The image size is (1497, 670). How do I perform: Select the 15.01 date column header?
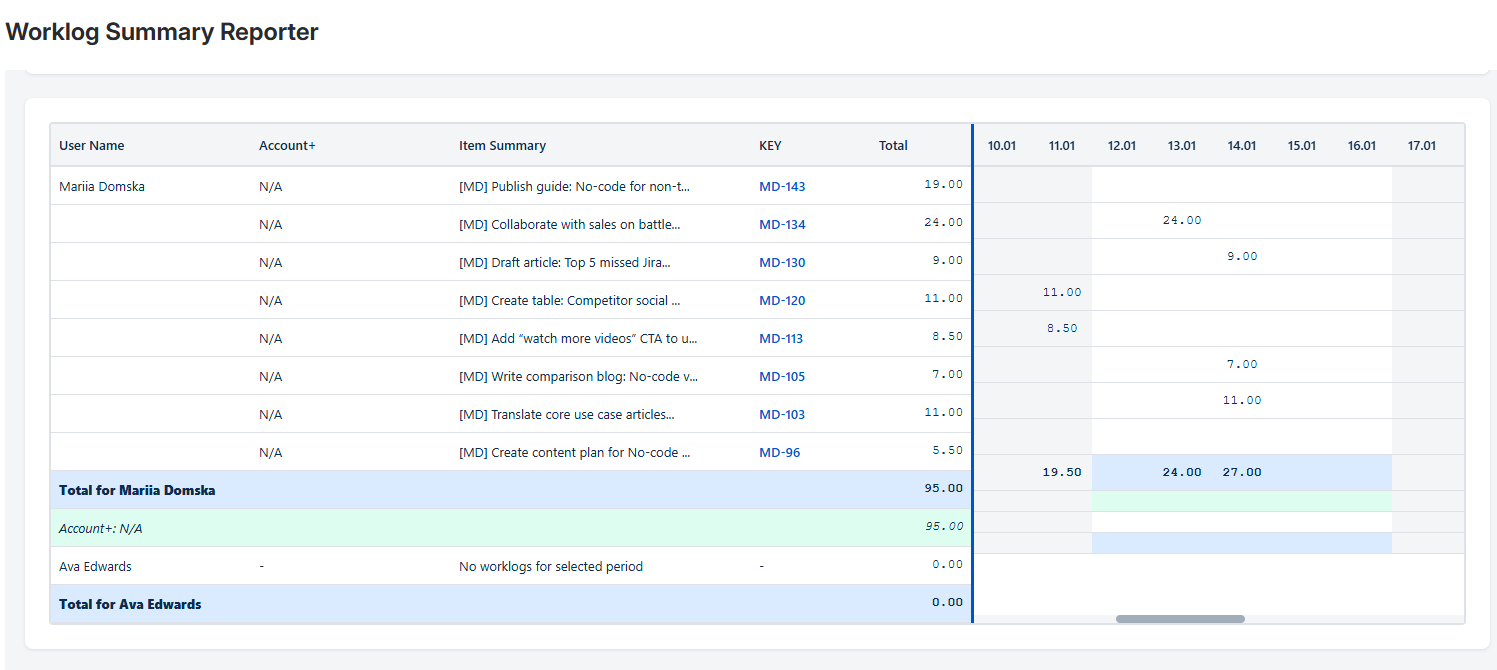tap(1302, 145)
